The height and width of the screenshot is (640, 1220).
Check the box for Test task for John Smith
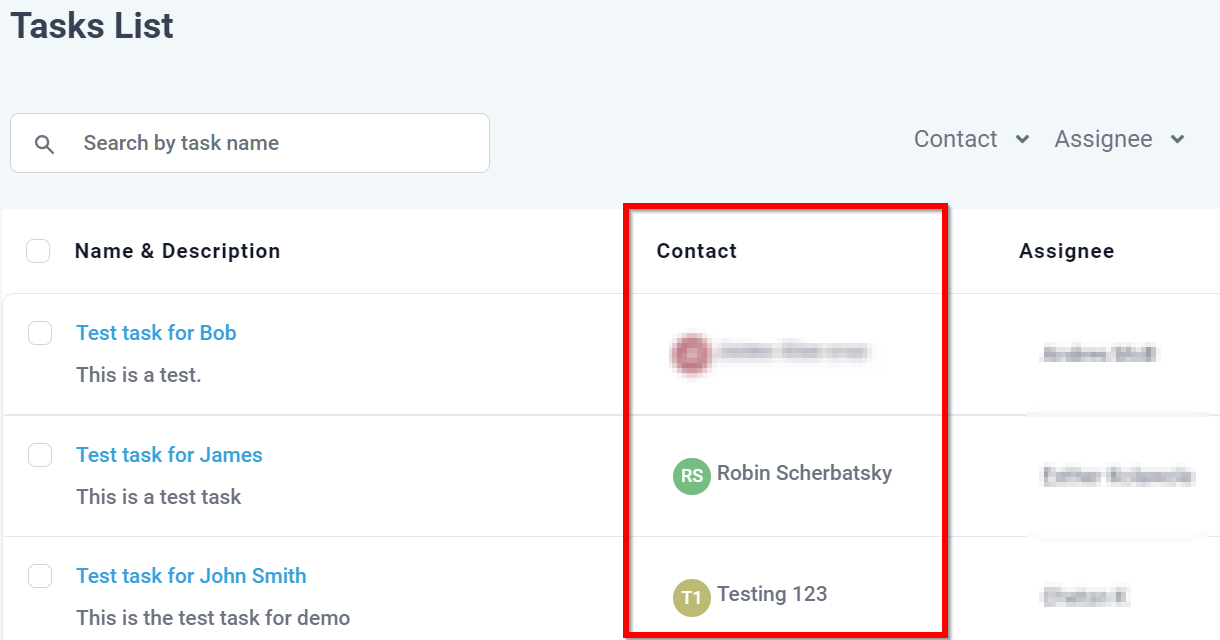(x=40, y=576)
